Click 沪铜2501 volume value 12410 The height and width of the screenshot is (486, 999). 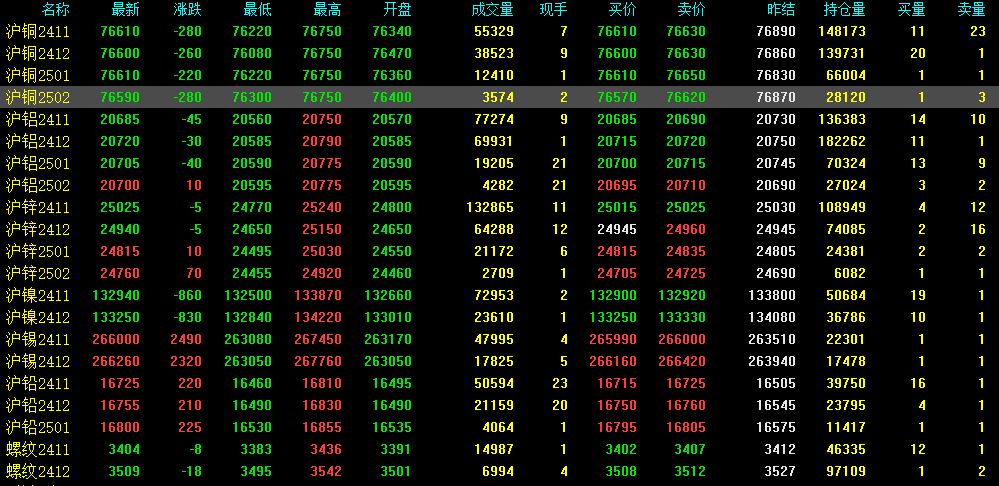point(494,76)
